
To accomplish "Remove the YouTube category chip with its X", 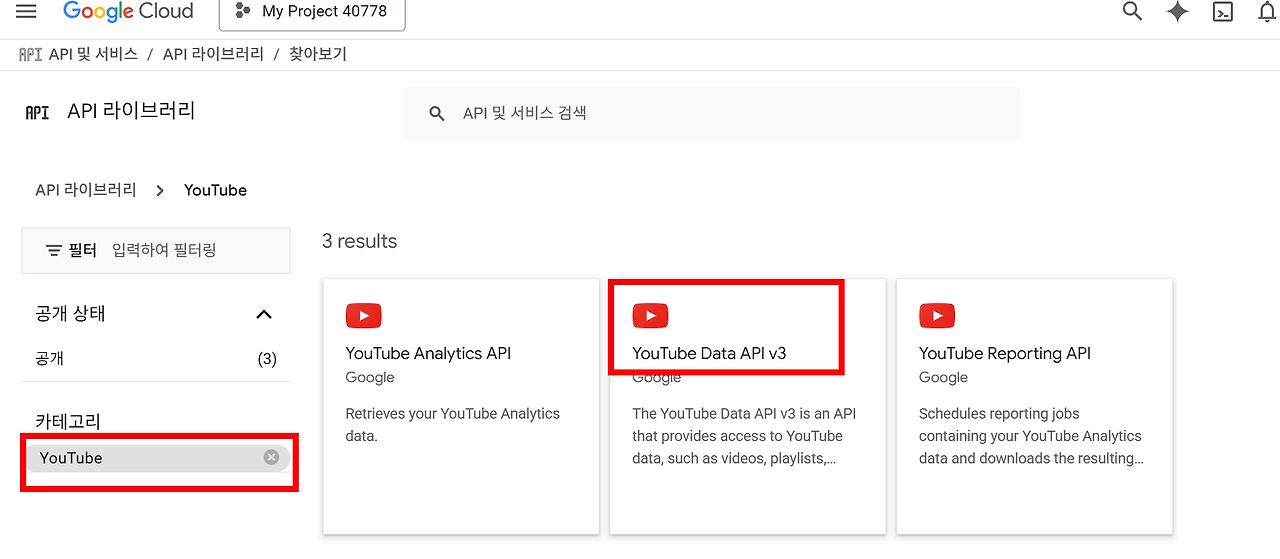I will [x=271, y=457].
